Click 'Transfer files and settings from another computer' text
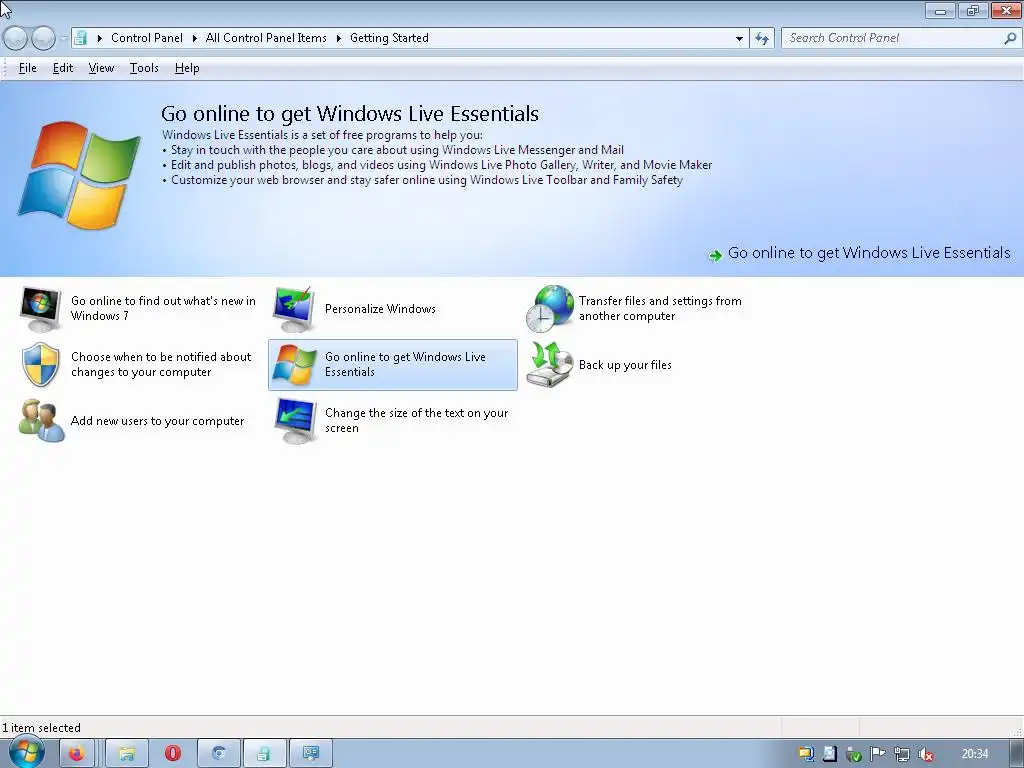The height and width of the screenshot is (768, 1024). [x=660, y=308]
